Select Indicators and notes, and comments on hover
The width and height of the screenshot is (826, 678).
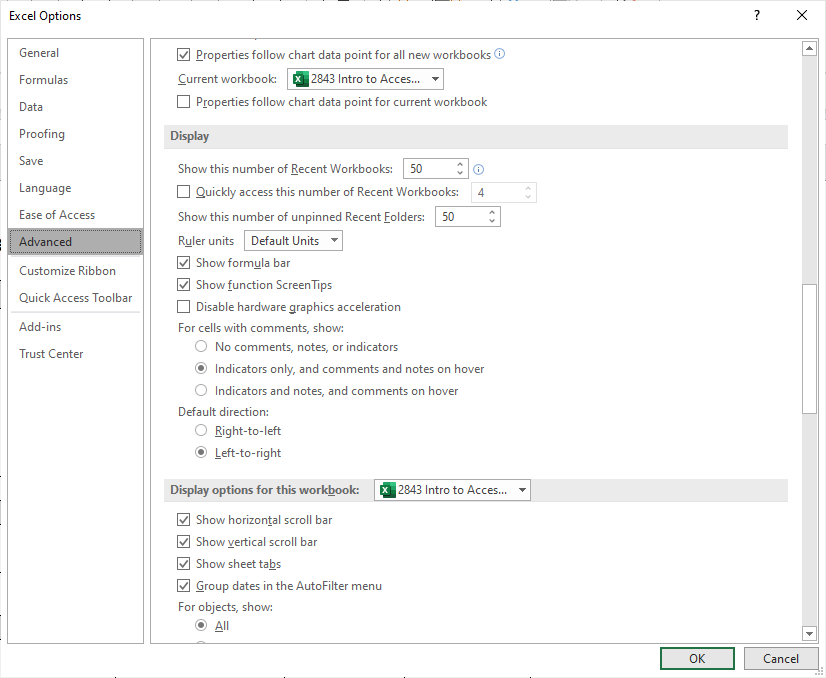[x=200, y=389]
